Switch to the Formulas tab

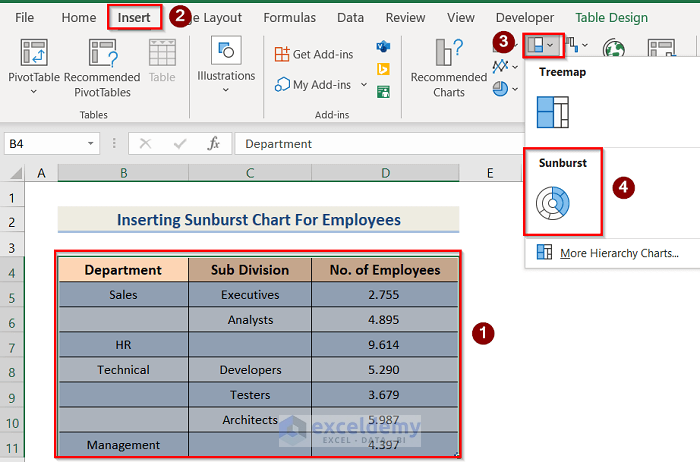point(289,18)
